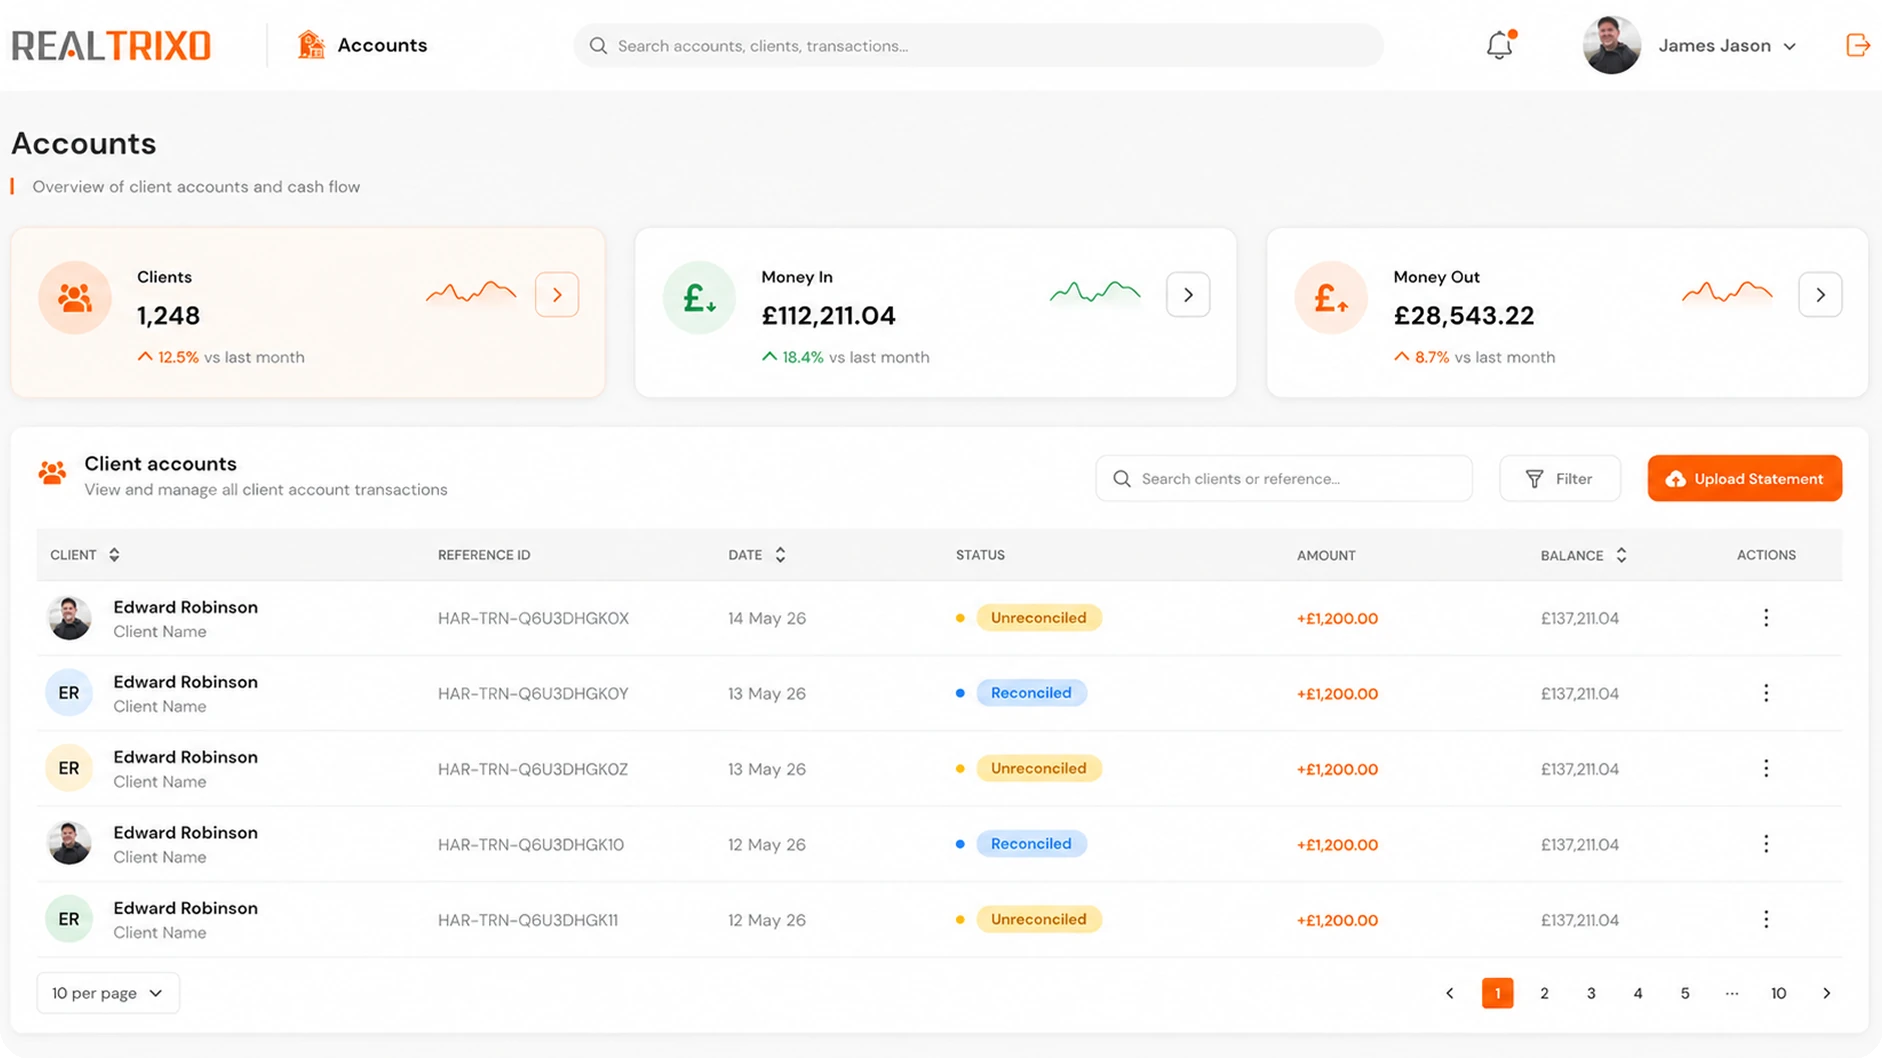Click the Clients sparkline chart
Image resolution: width=1882 pixels, height=1058 pixels.
point(471,293)
